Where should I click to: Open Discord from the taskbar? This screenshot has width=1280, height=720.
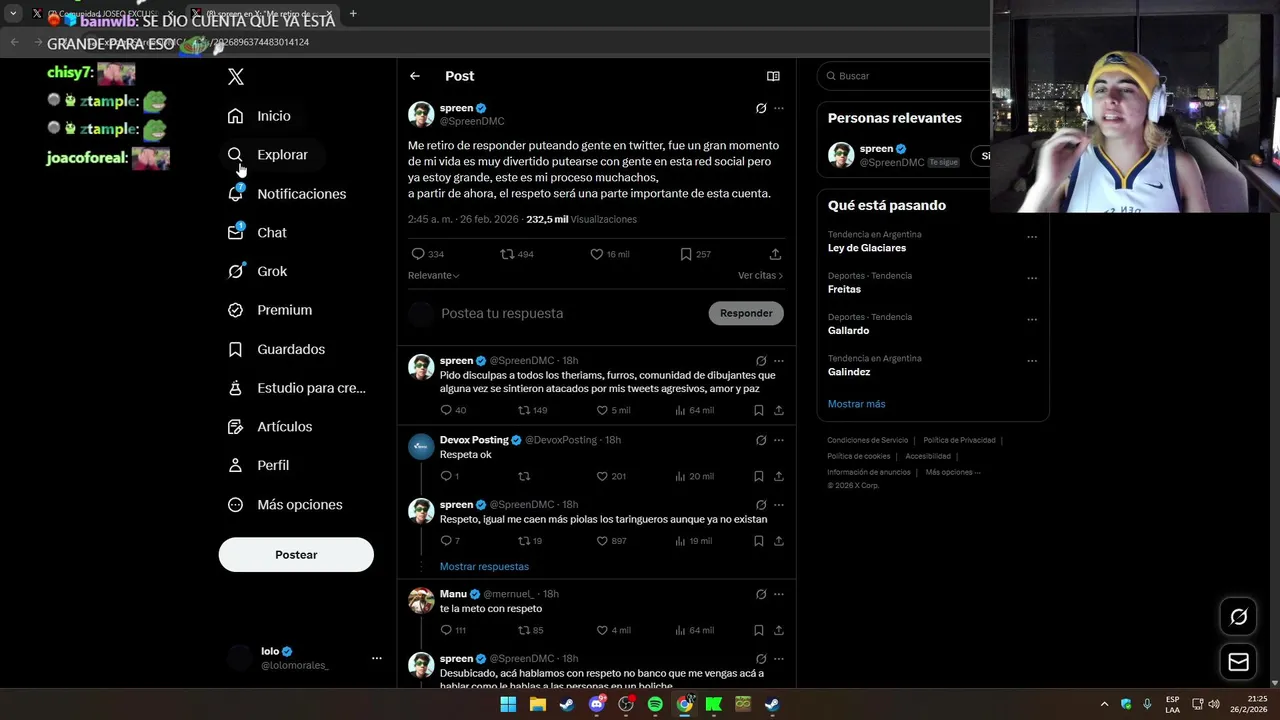pos(597,704)
